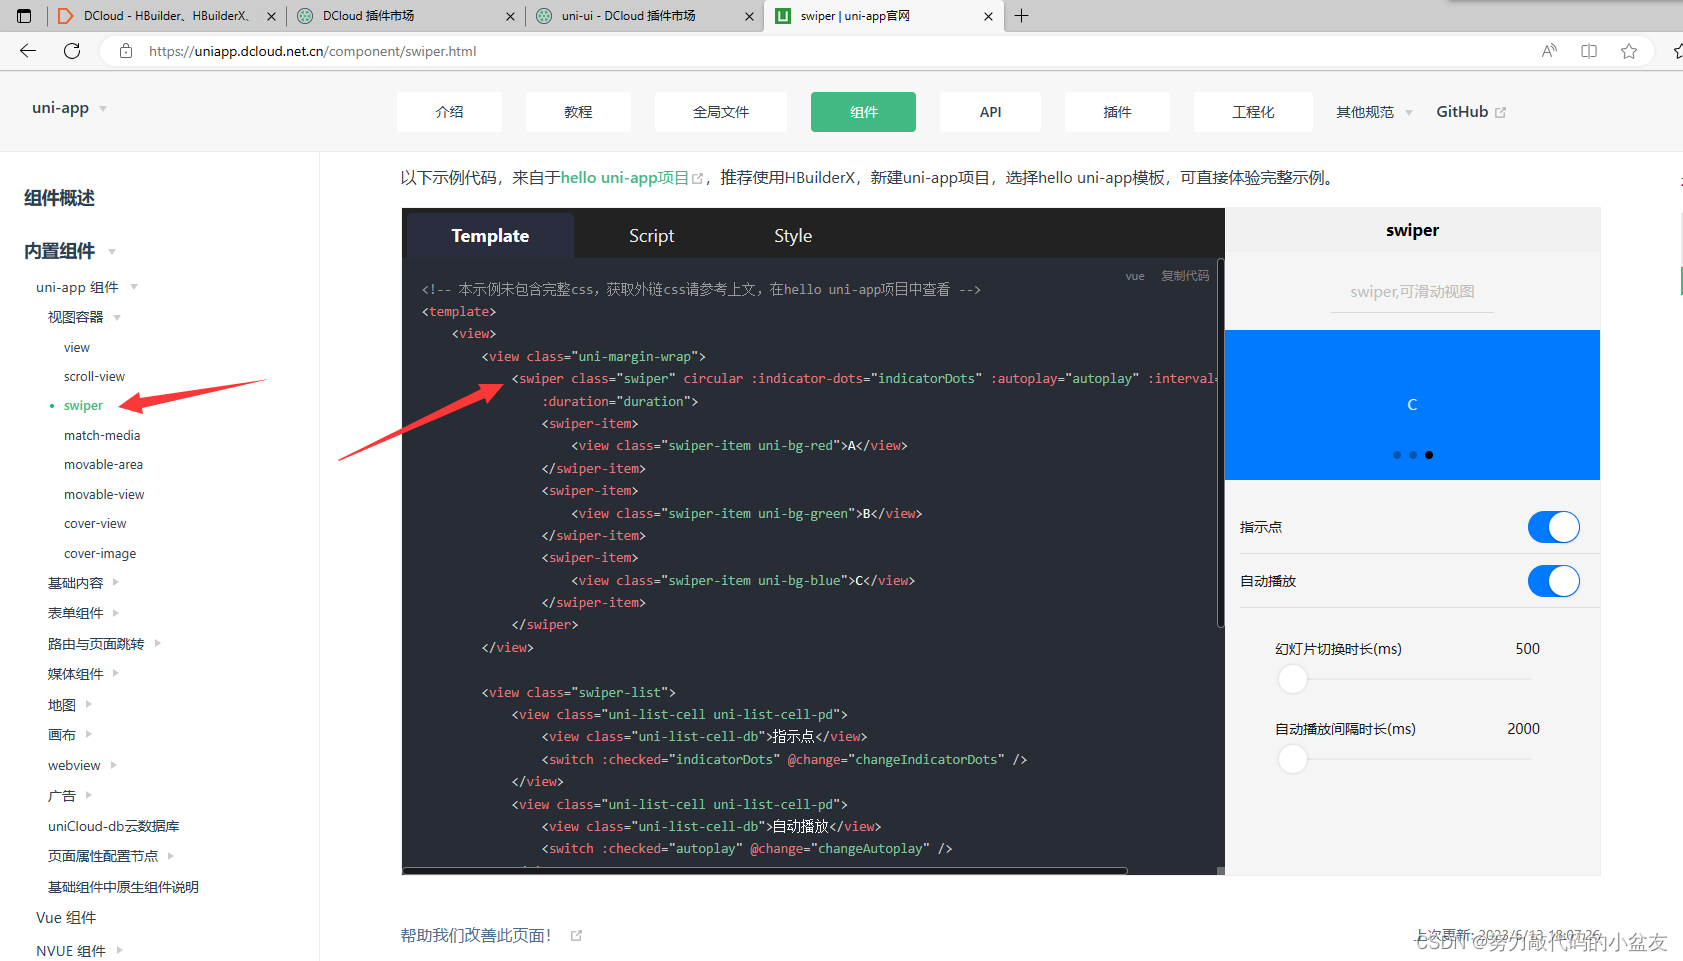Screen dimensions: 1683x961
Task: Click the first swiper indicator dot
Action: click(x=1397, y=455)
